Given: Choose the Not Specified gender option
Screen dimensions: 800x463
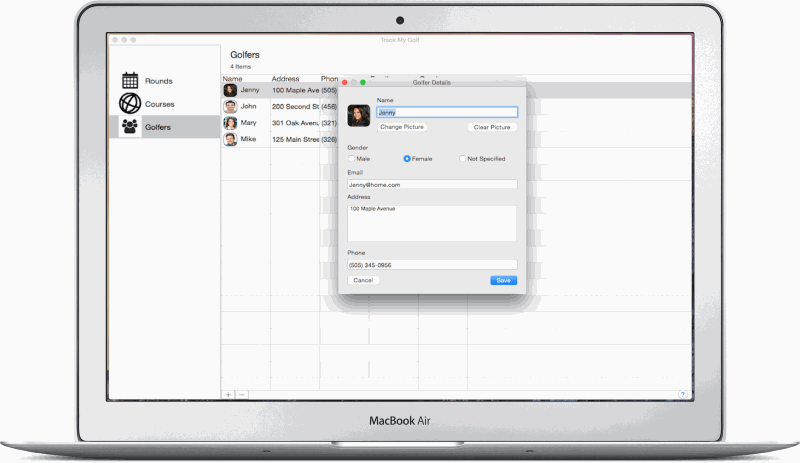Looking at the screenshot, I should tap(462, 159).
